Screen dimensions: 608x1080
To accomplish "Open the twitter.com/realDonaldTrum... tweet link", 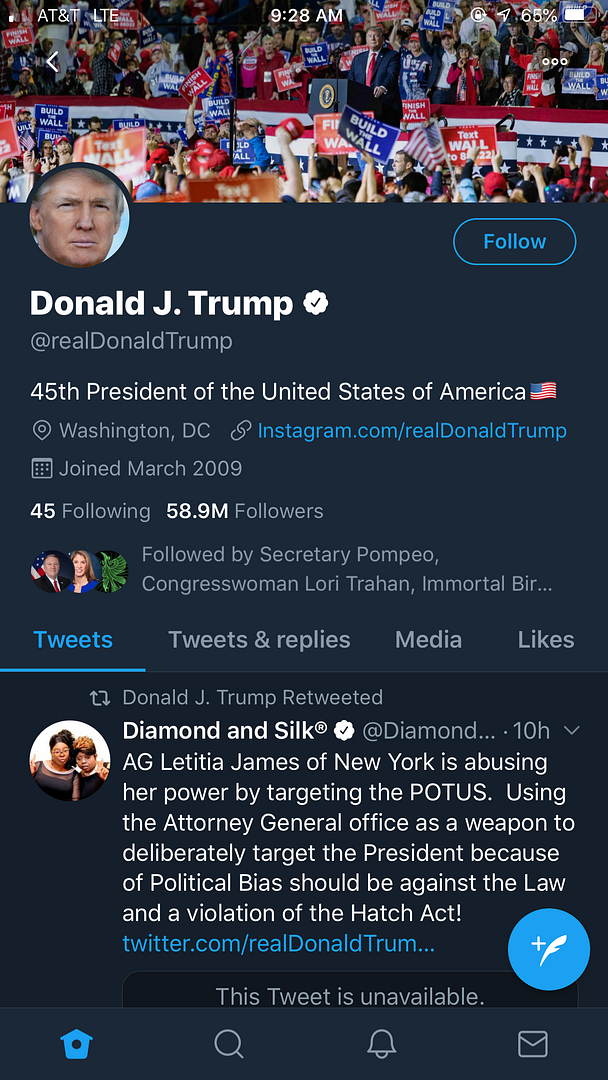I will 278,944.
